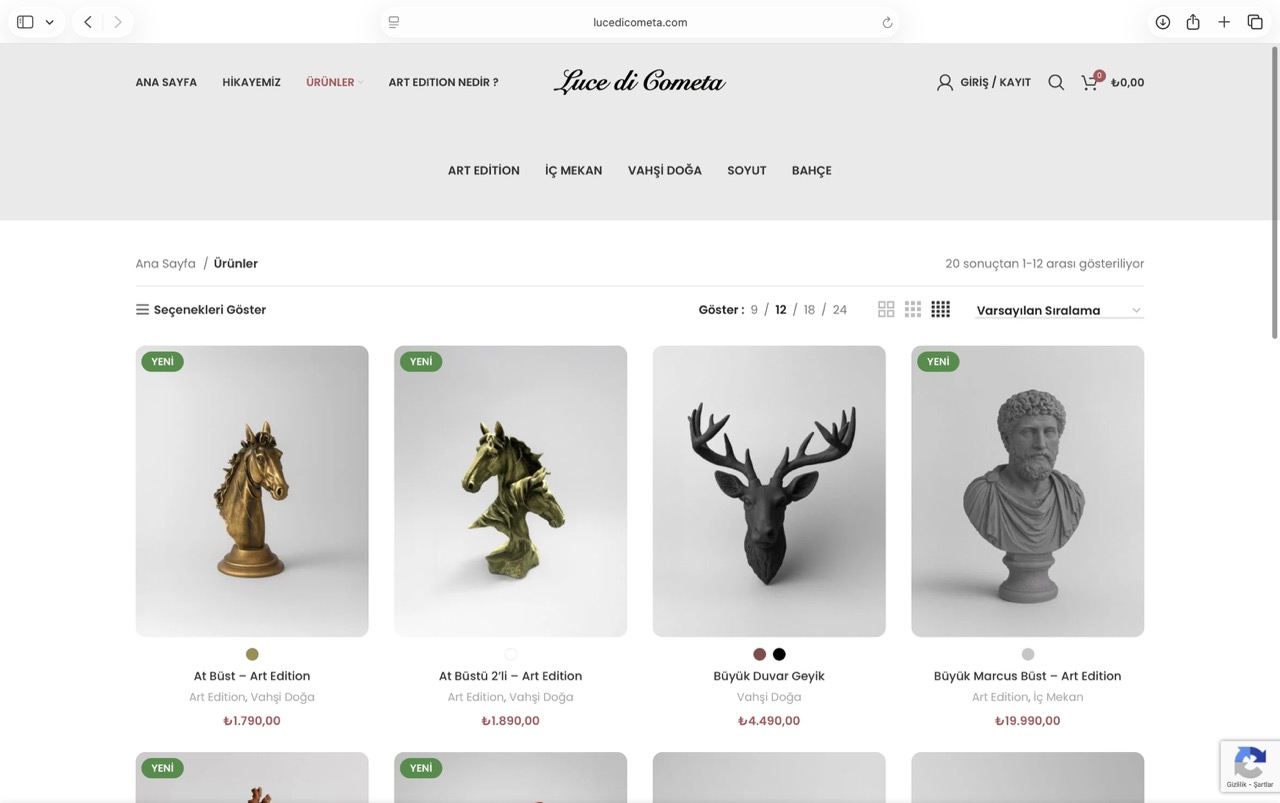Open the site search magnifier icon
The image size is (1280, 803).
(1056, 82)
